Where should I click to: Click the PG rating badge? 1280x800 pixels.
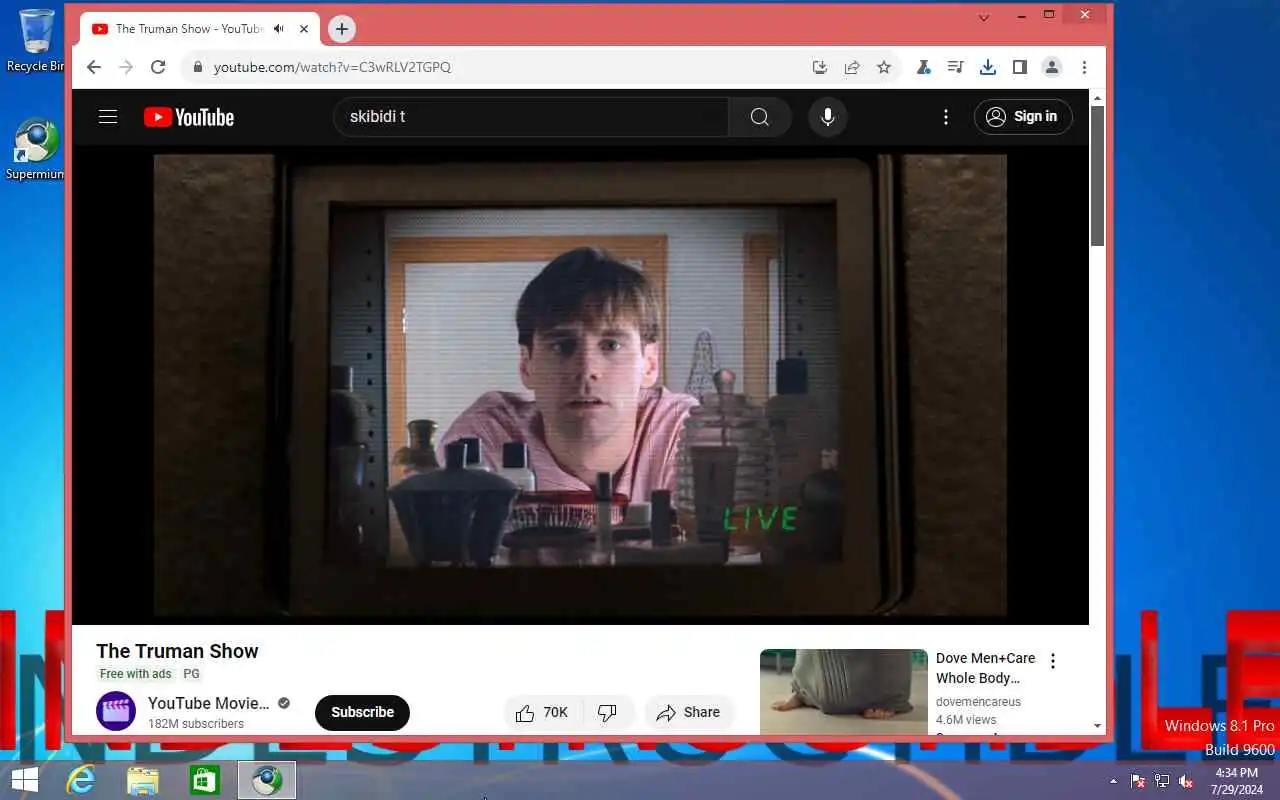[191, 674]
